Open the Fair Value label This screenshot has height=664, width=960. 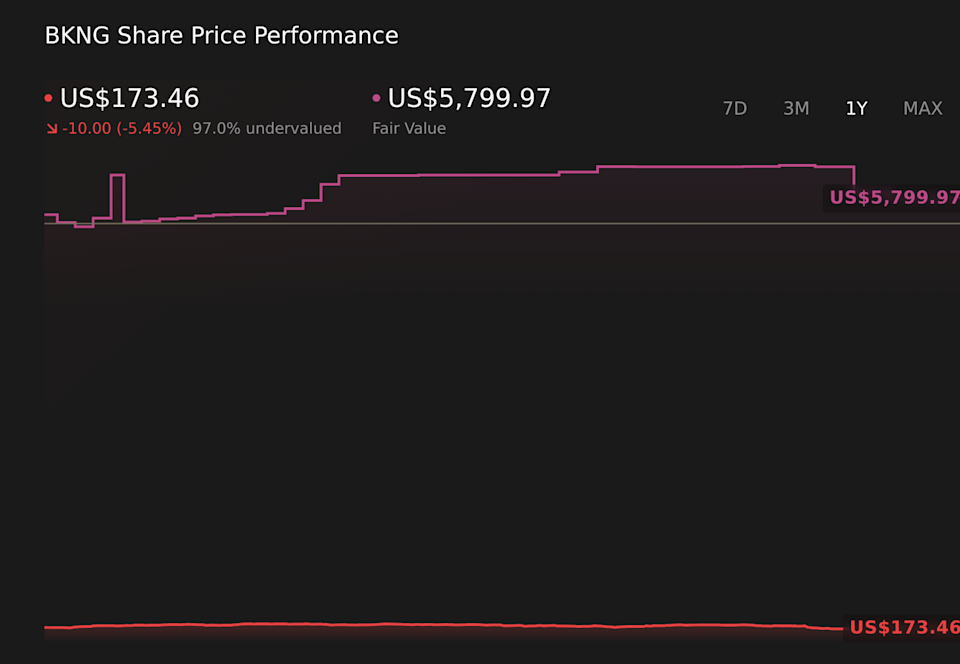pyautogui.click(x=409, y=129)
